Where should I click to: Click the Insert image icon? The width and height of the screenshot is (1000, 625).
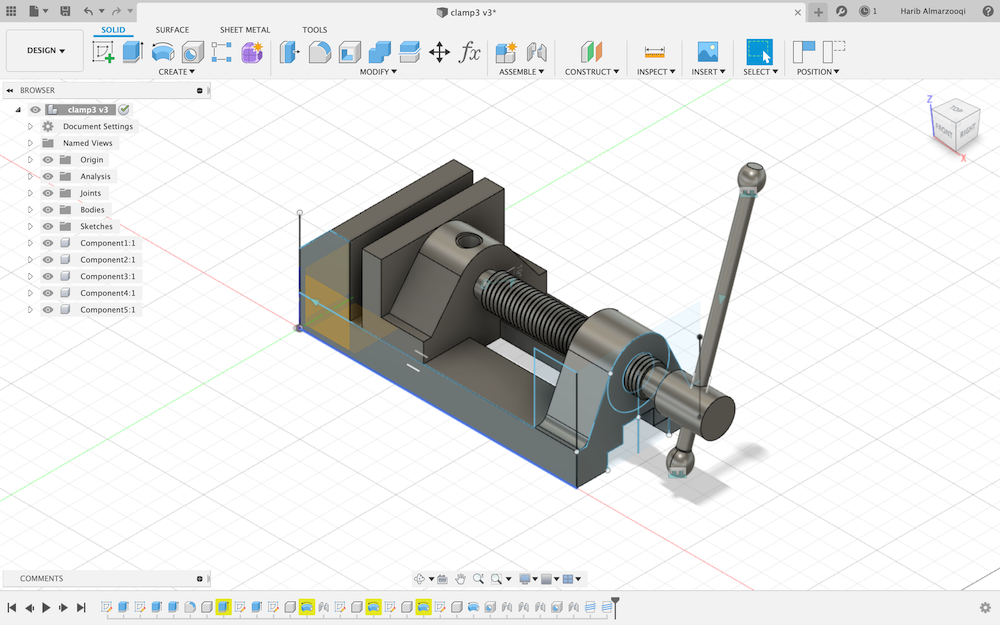click(708, 52)
